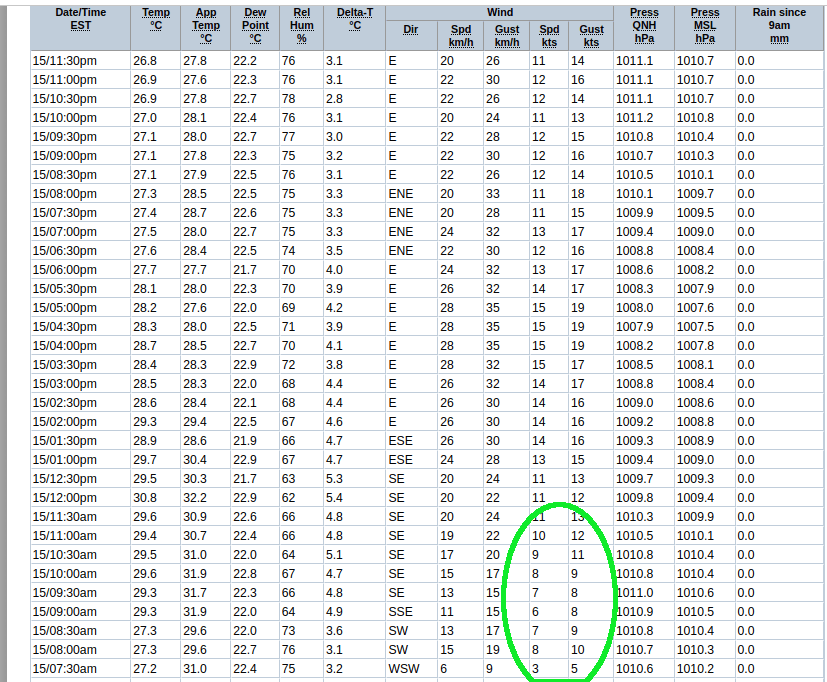This screenshot has height=682, width=827.
Task: Select the 15/11:30pm date cell
Action: (65, 61)
